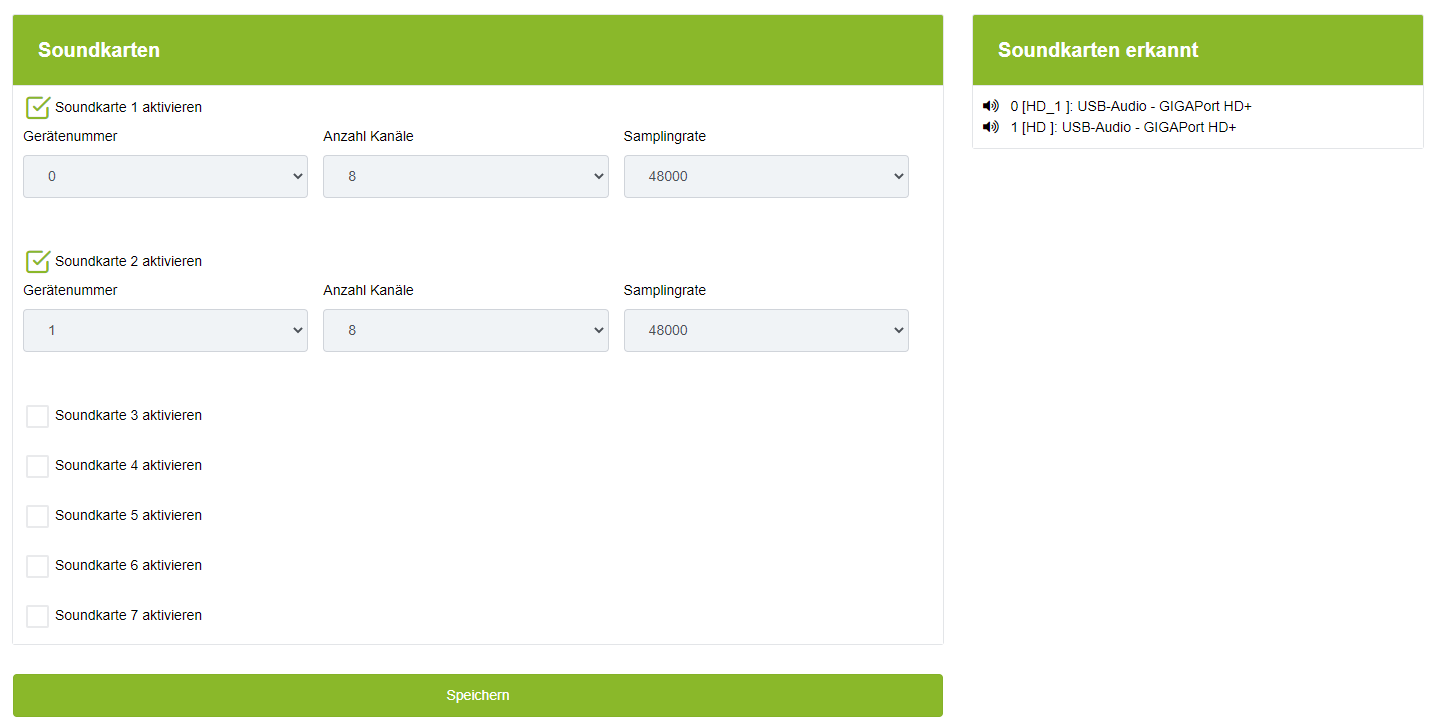The image size is (1437, 728).
Task: Expand Anzahl Kanäle dropdown for Soundkarte 2
Action: [x=465, y=330]
